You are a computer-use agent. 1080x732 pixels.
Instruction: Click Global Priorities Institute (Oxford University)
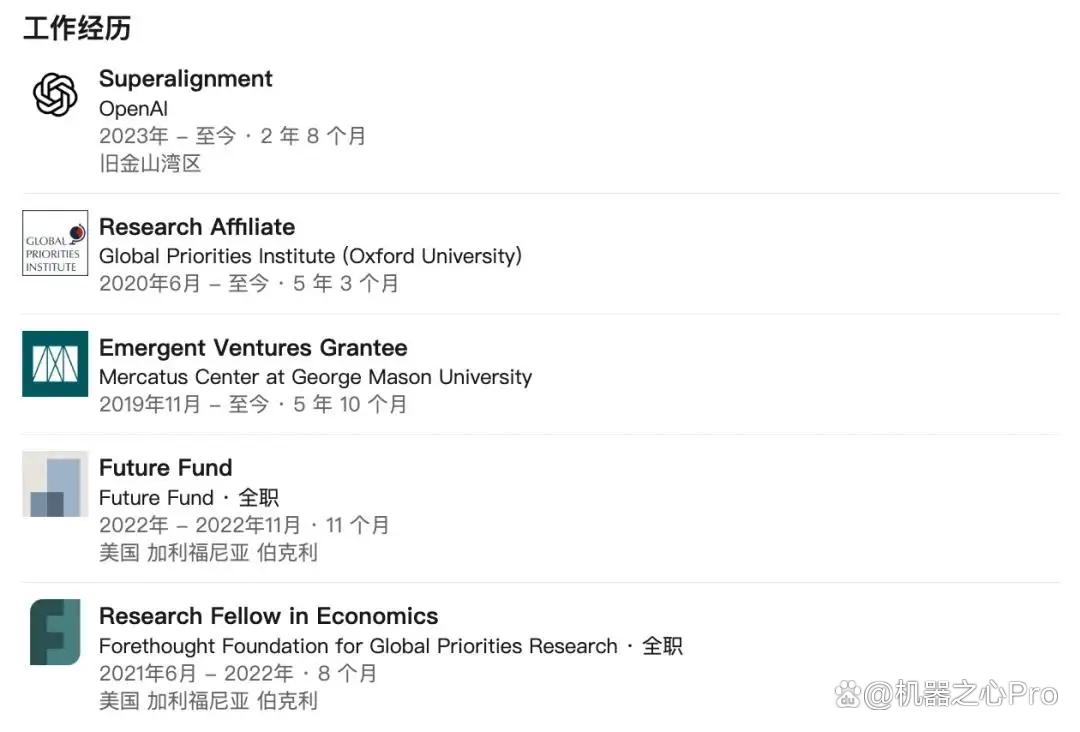[x=311, y=256]
